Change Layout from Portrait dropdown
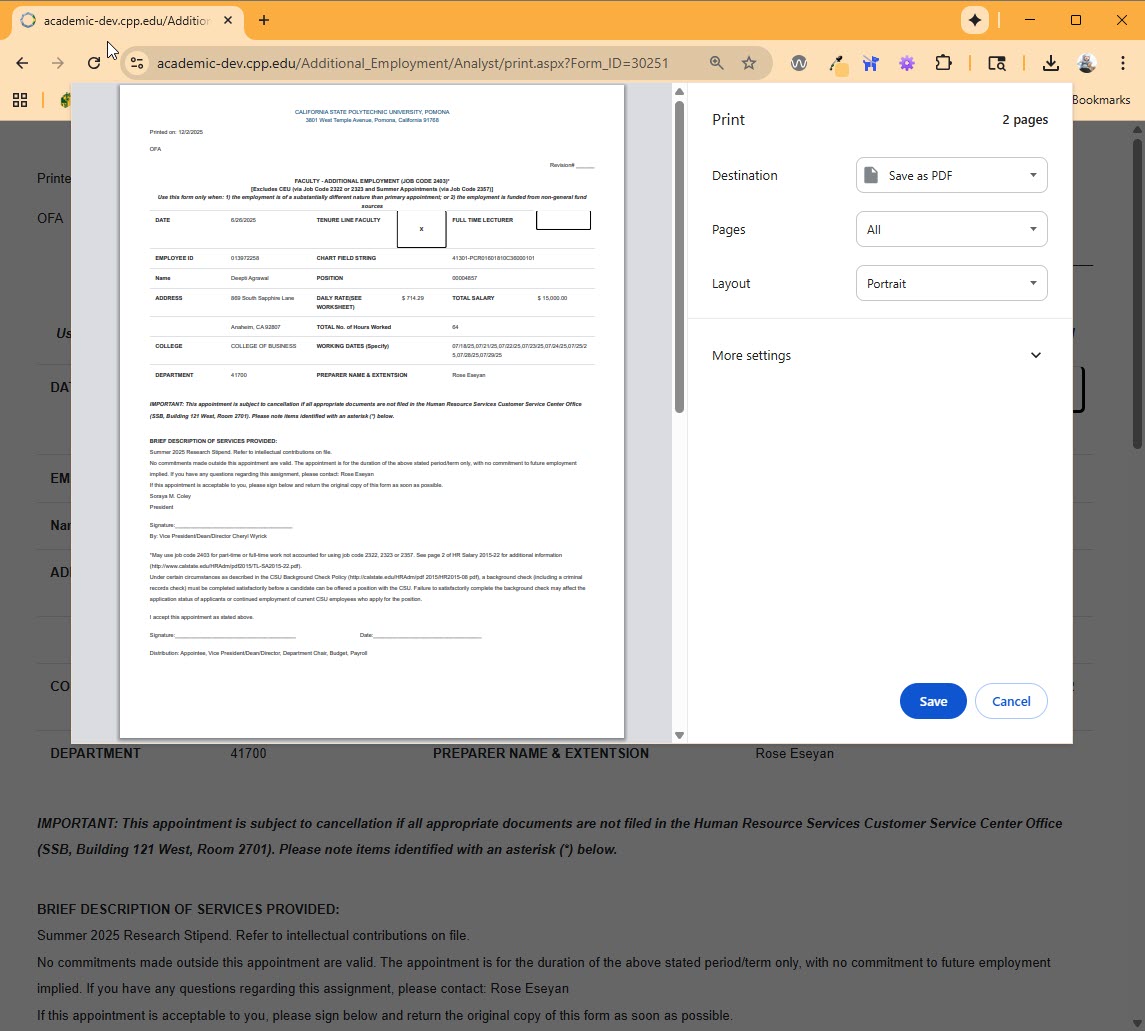1145x1031 pixels. (951, 283)
